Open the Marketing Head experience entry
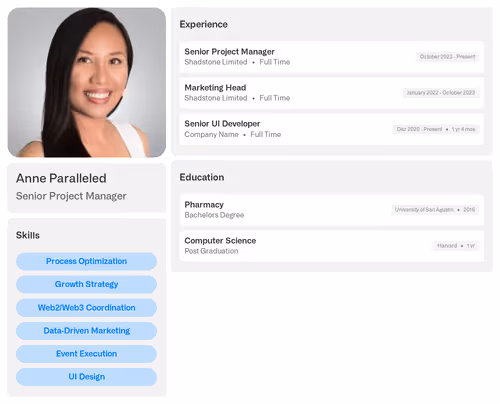500x404 pixels. coord(332,93)
